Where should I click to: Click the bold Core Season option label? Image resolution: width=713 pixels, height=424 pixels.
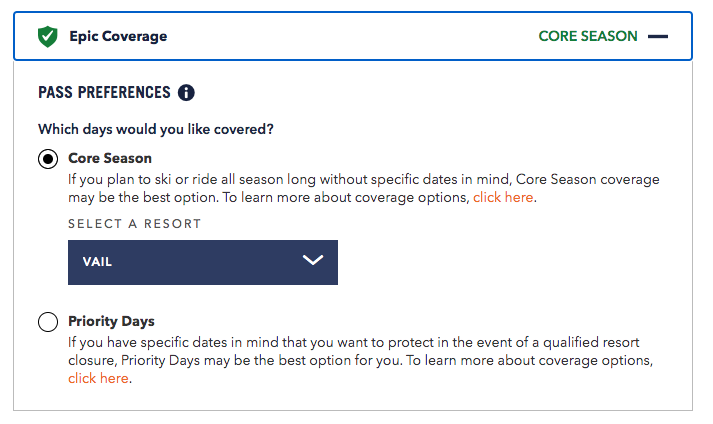[110, 158]
